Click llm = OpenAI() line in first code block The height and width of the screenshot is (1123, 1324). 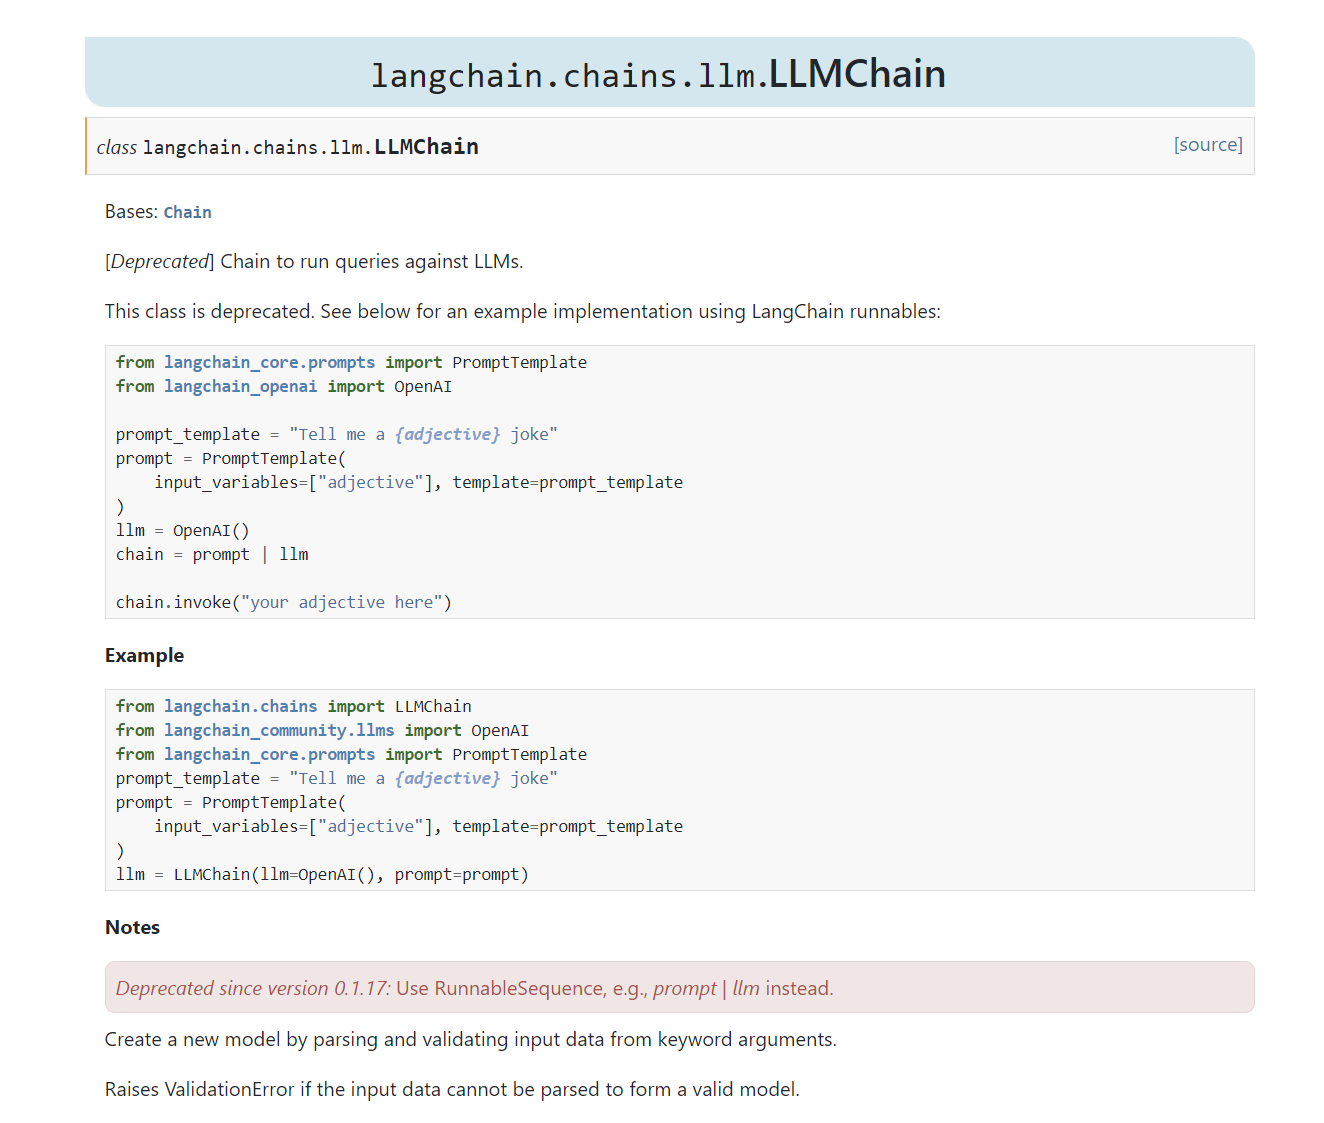point(183,530)
